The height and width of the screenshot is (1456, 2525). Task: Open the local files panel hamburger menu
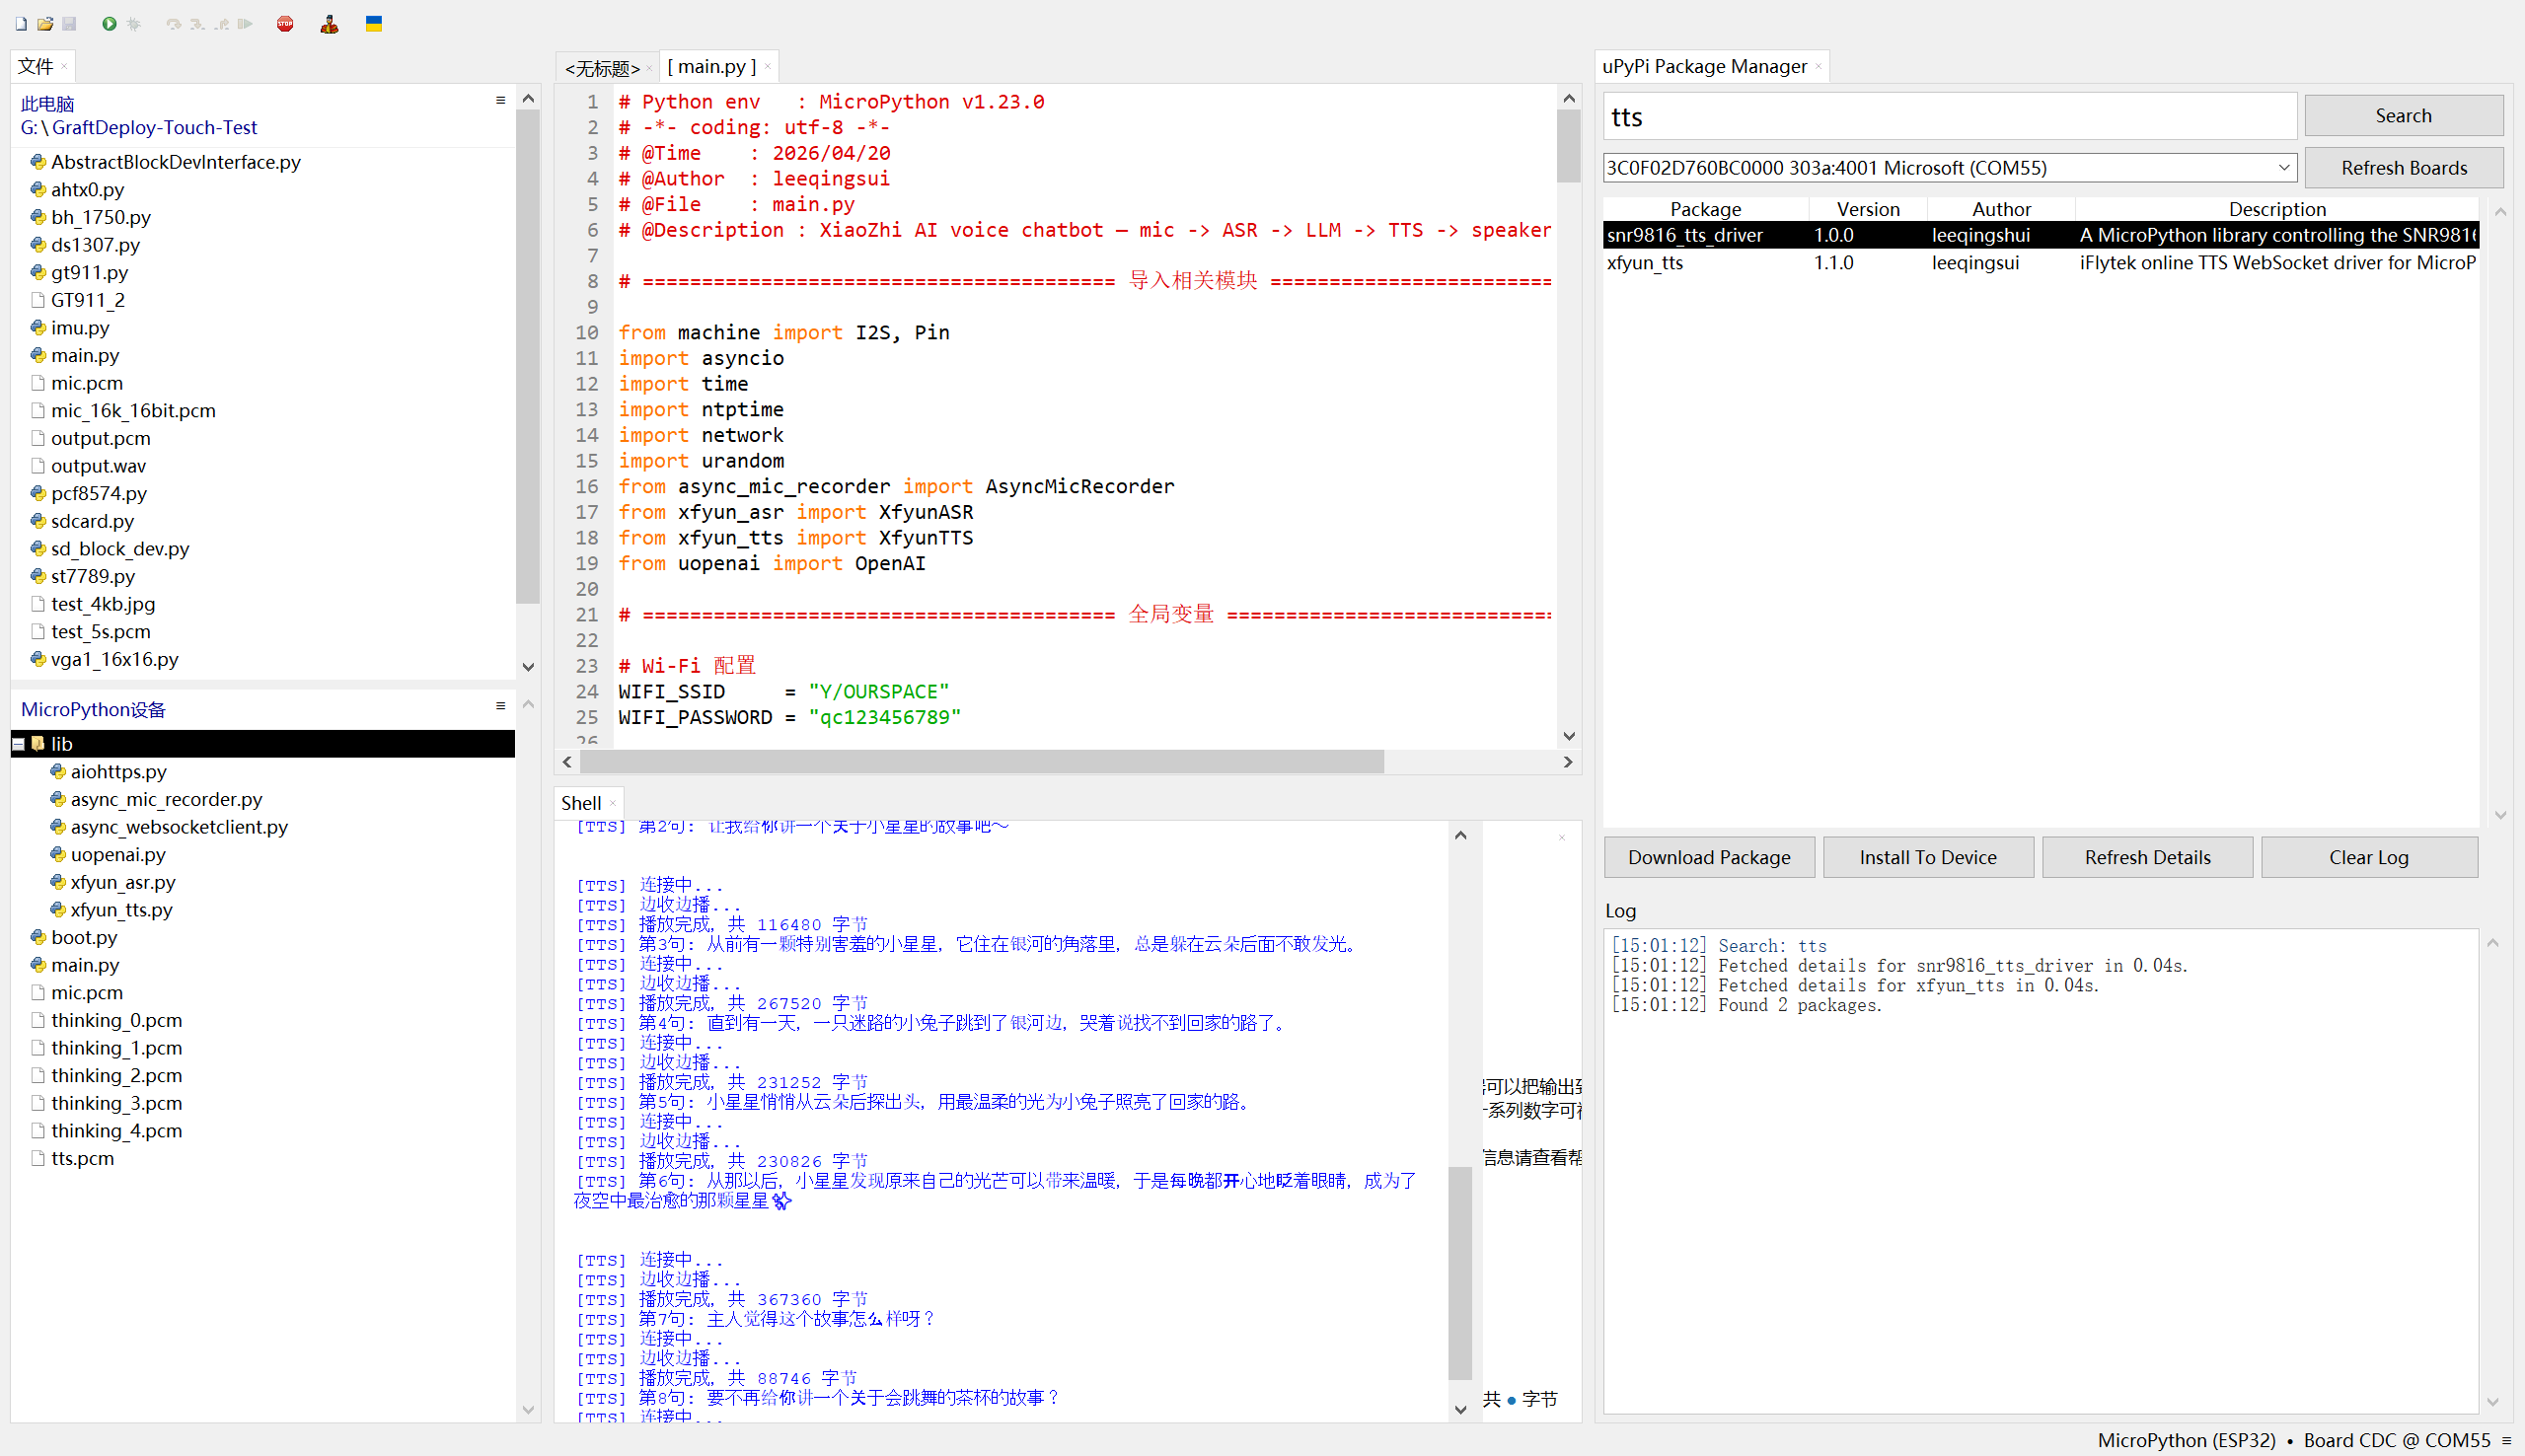pos(500,100)
